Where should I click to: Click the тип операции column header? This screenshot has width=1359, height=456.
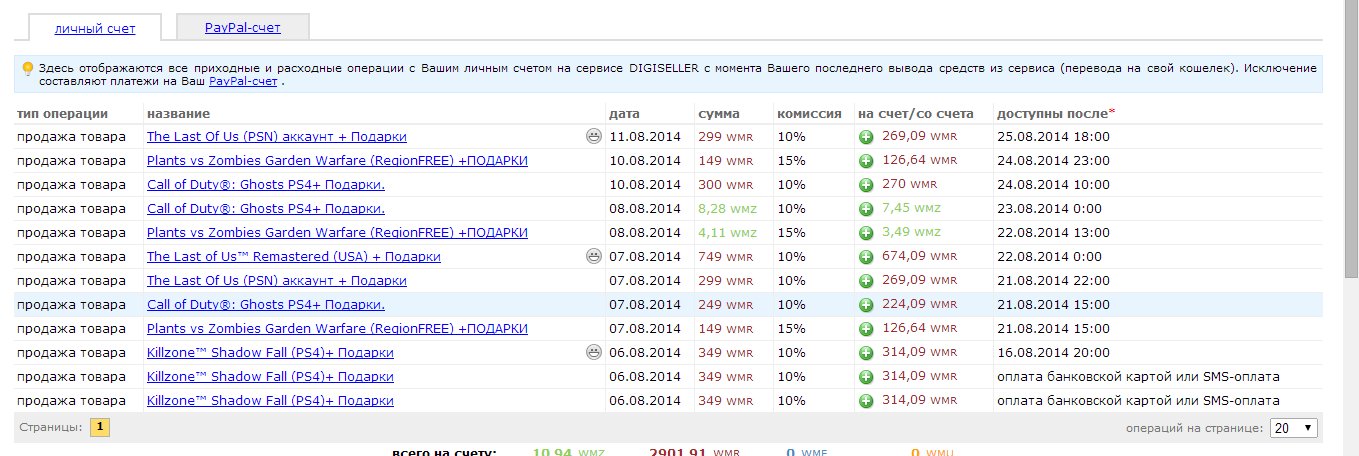point(63,113)
